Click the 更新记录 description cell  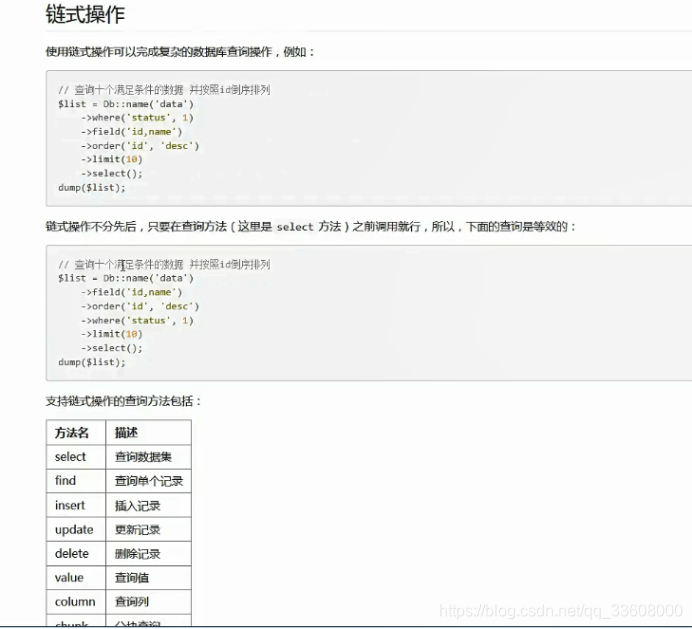coord(148,529)
